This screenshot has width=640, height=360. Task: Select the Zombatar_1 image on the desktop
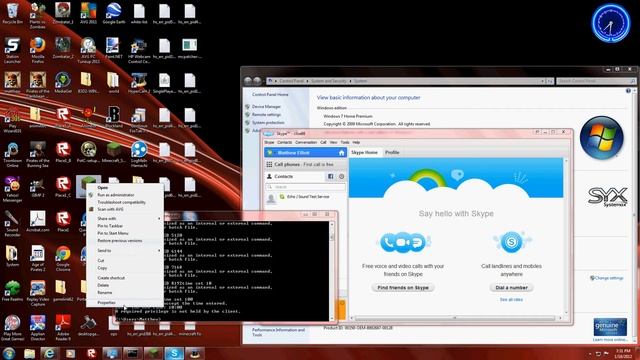pyautogui.click(x=63, y=13)
